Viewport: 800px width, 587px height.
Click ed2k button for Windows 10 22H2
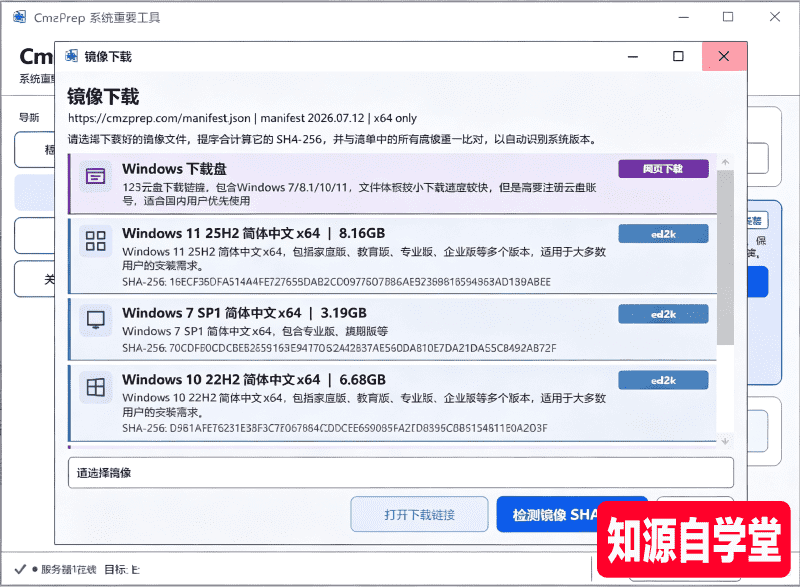pos(663,380)
